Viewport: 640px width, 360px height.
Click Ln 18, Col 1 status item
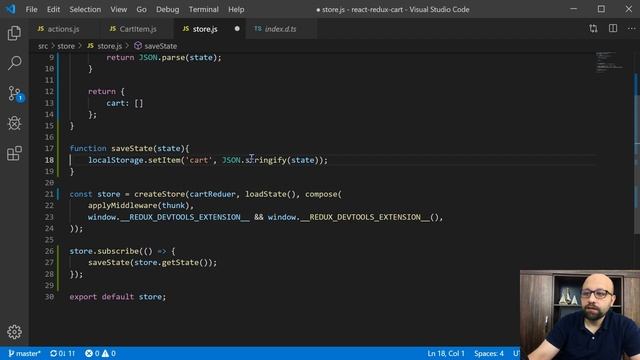(x=446, y=353)
